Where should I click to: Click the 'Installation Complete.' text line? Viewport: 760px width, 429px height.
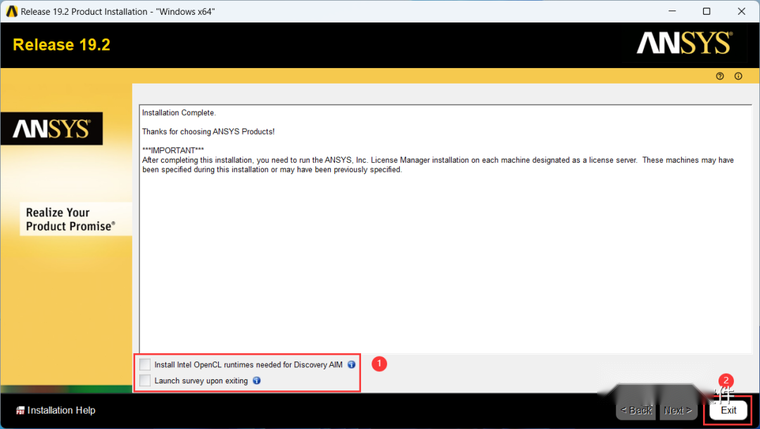click(179, 112)
